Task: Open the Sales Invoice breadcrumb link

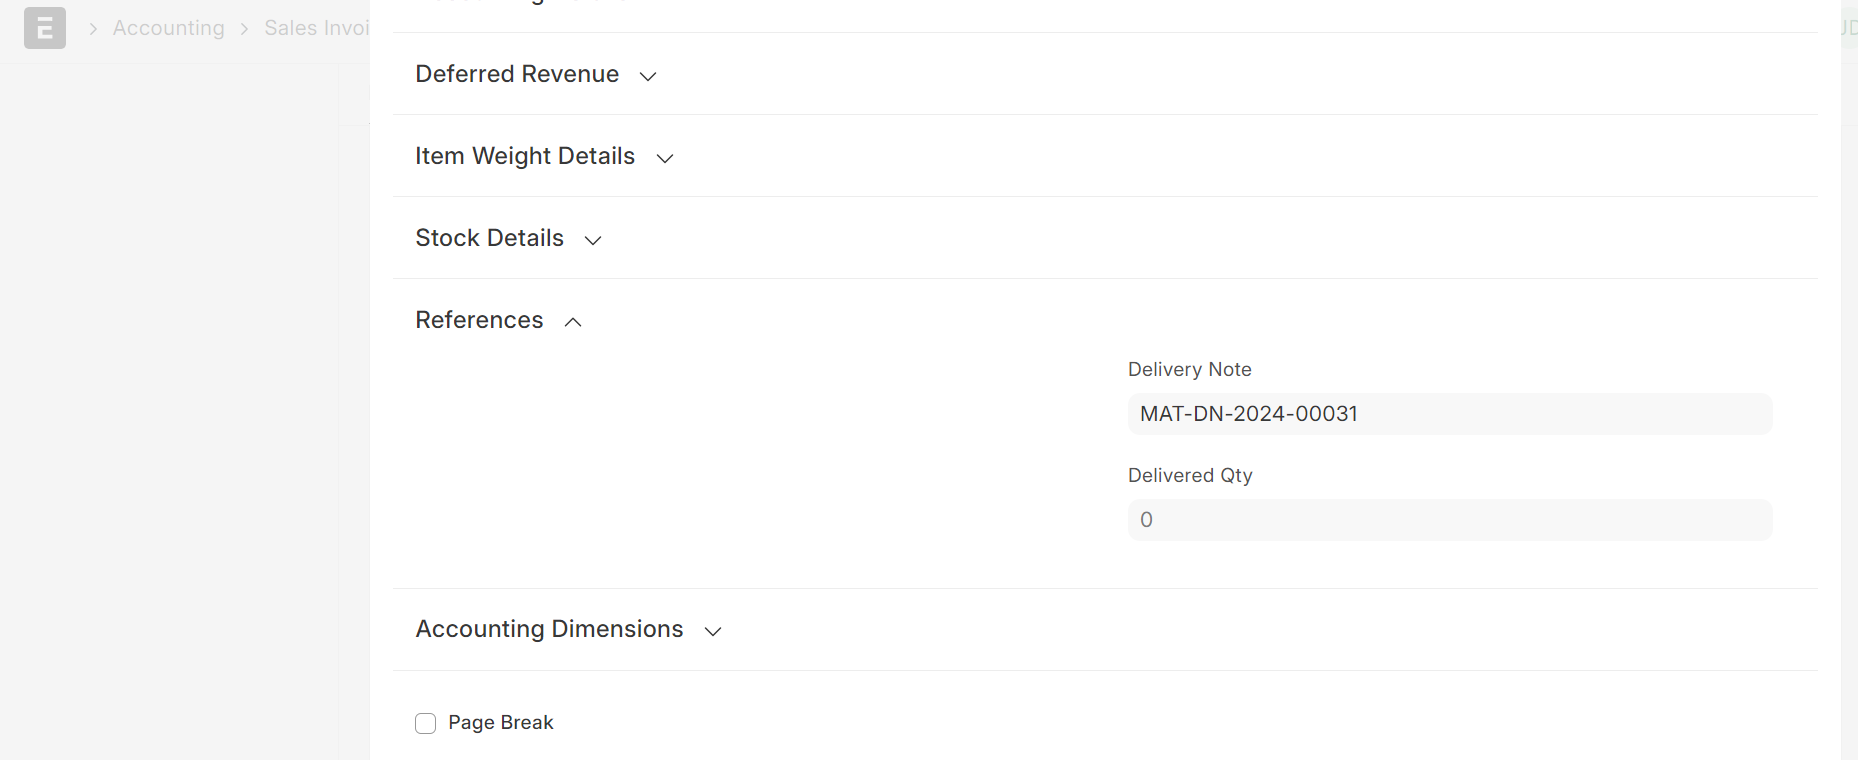Action: 317,28
